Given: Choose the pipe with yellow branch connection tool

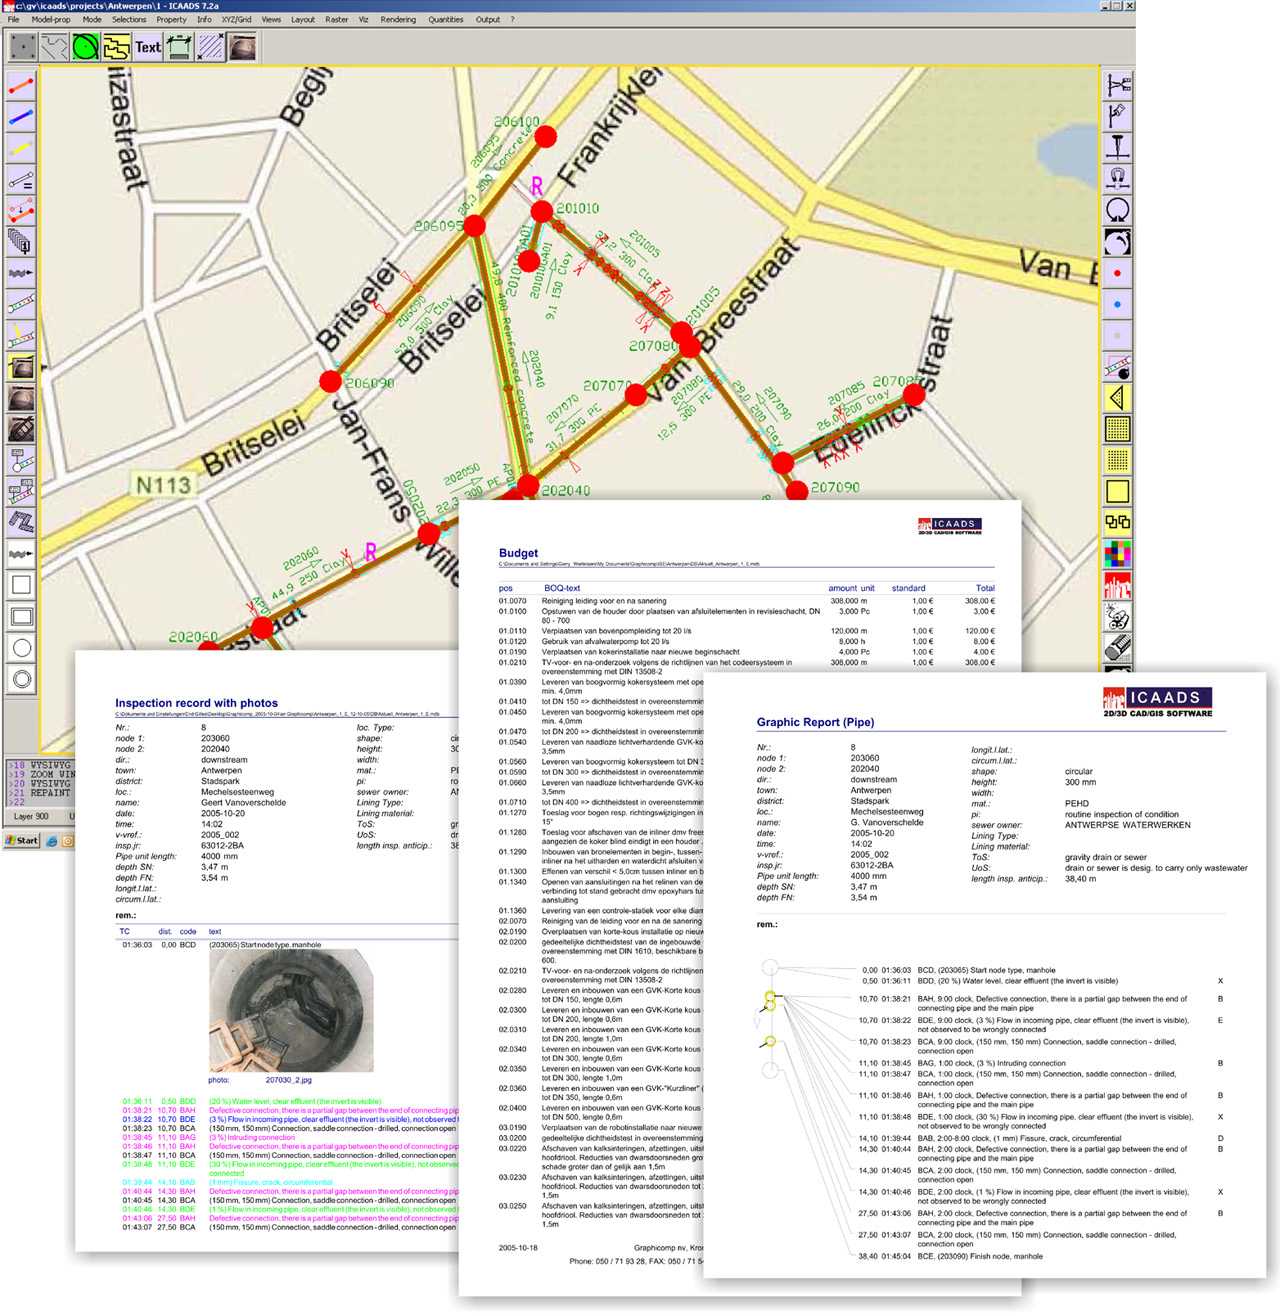Looking at the screenshot, I should 21,335.
